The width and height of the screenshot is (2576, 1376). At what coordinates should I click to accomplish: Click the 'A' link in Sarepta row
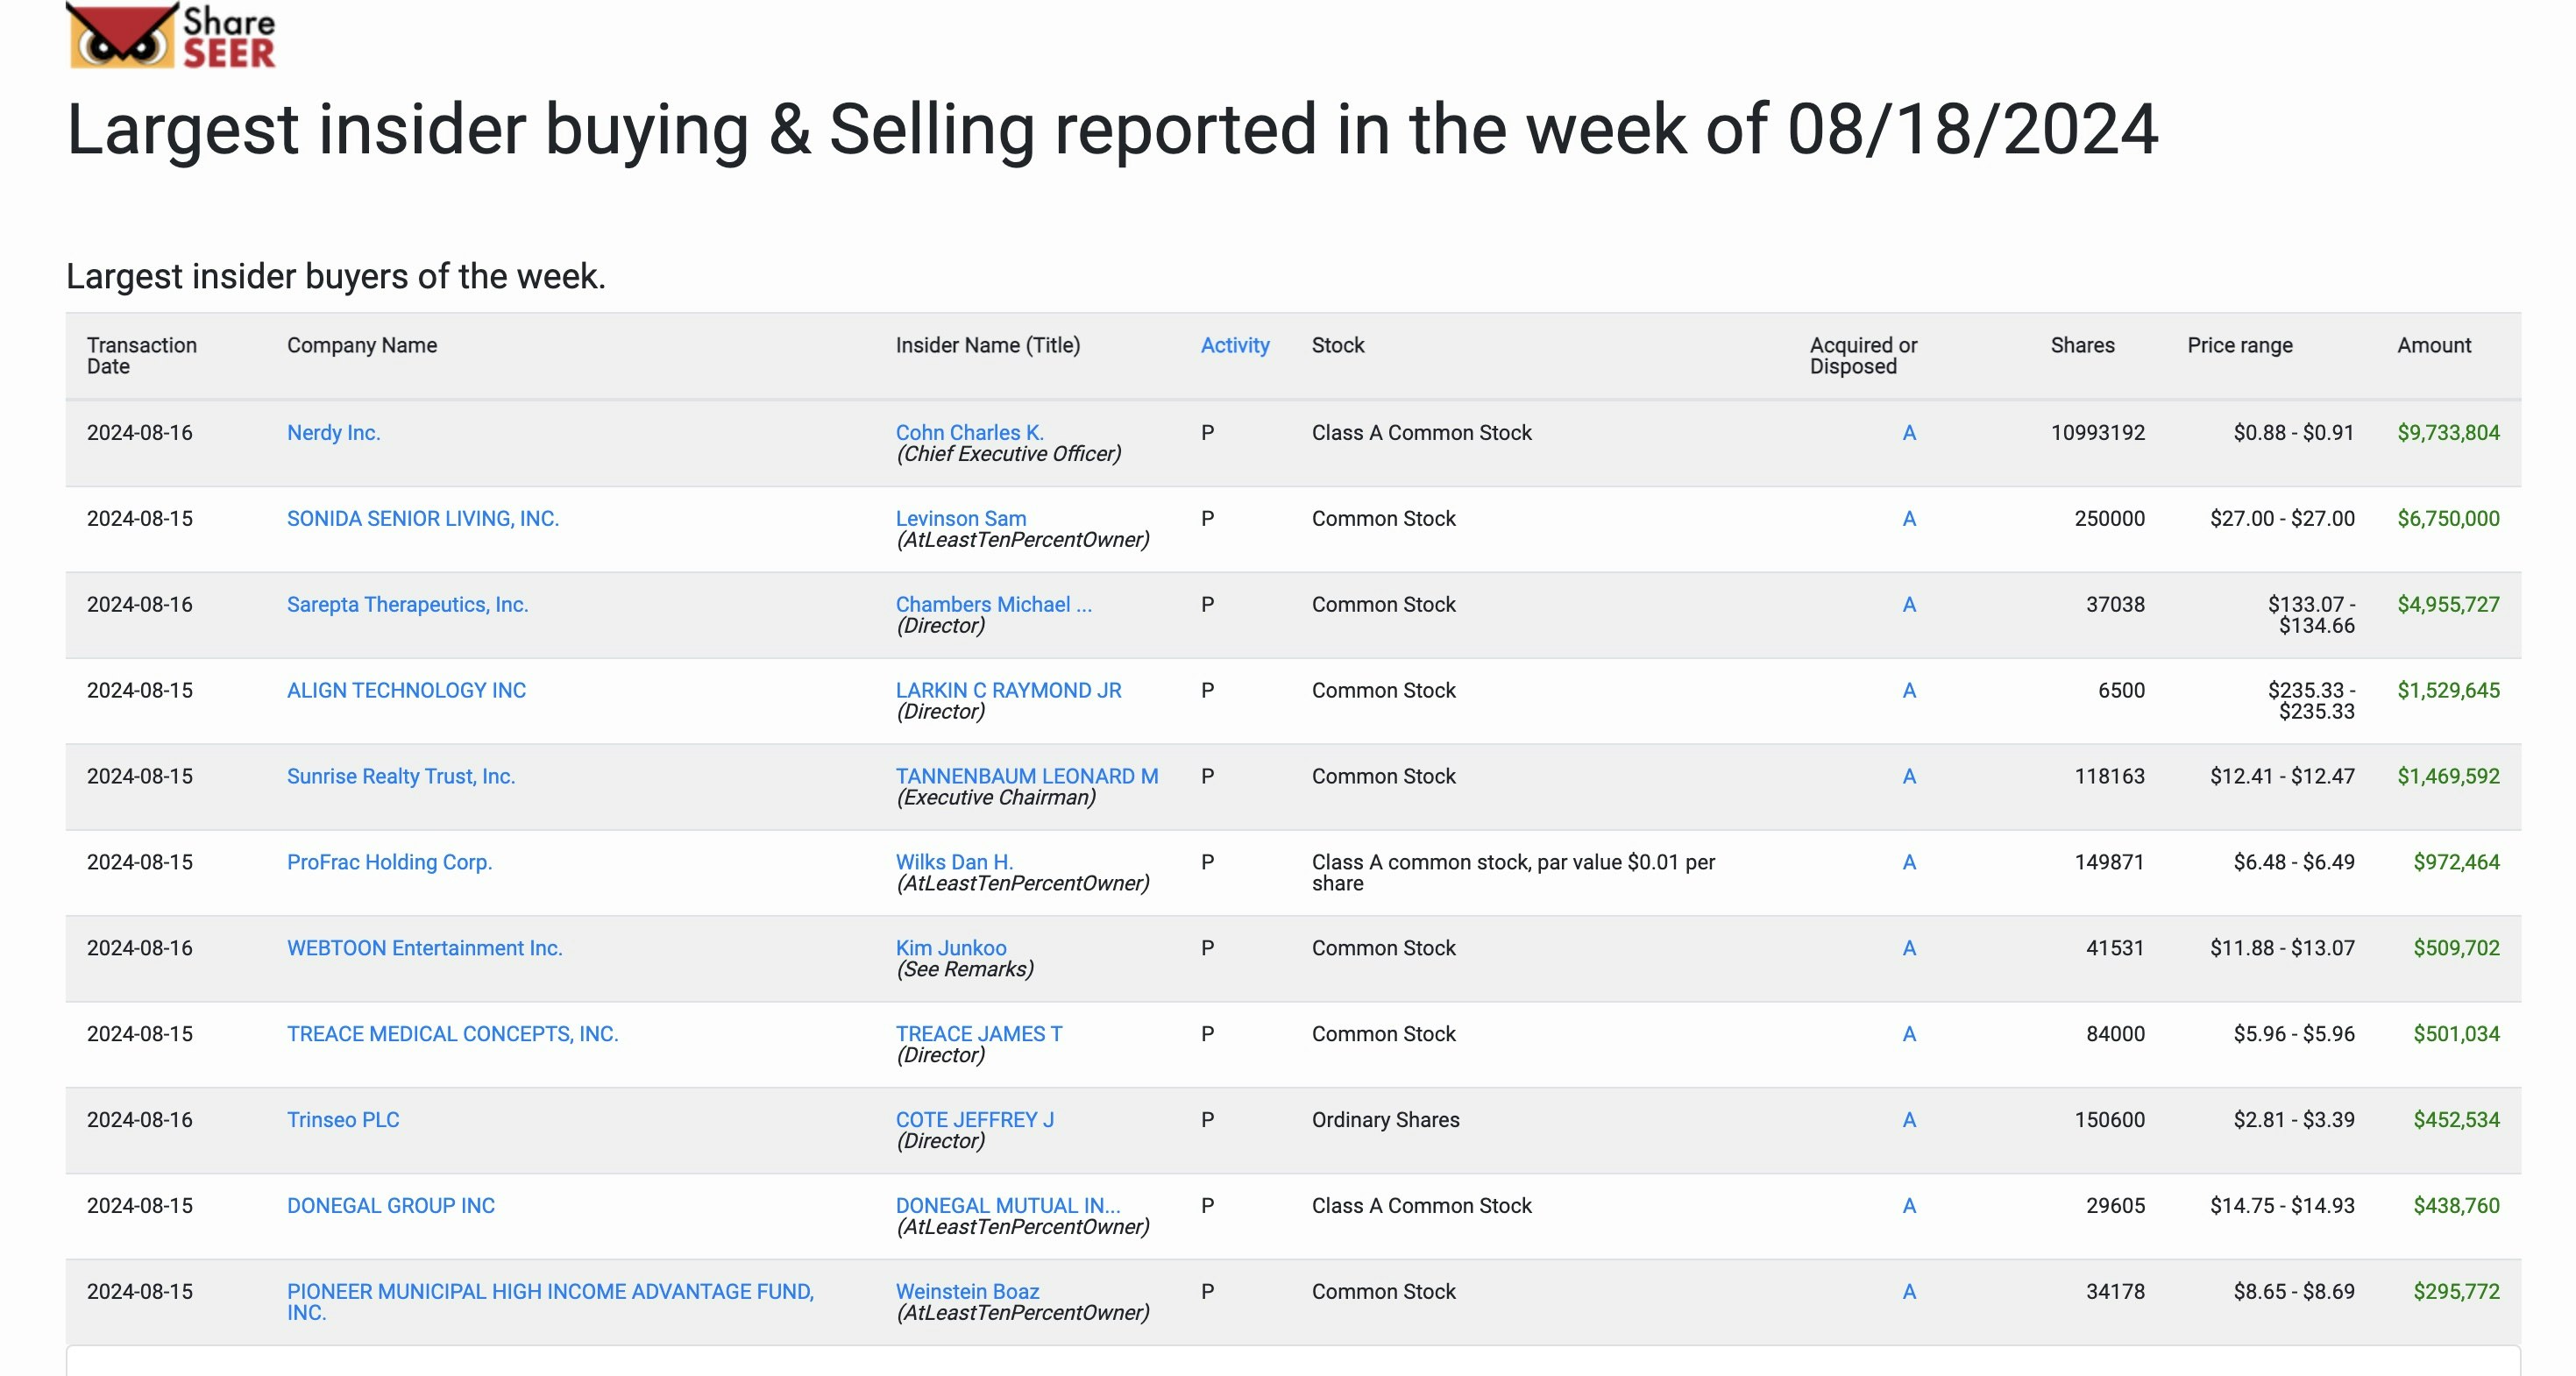[1908, 604]
